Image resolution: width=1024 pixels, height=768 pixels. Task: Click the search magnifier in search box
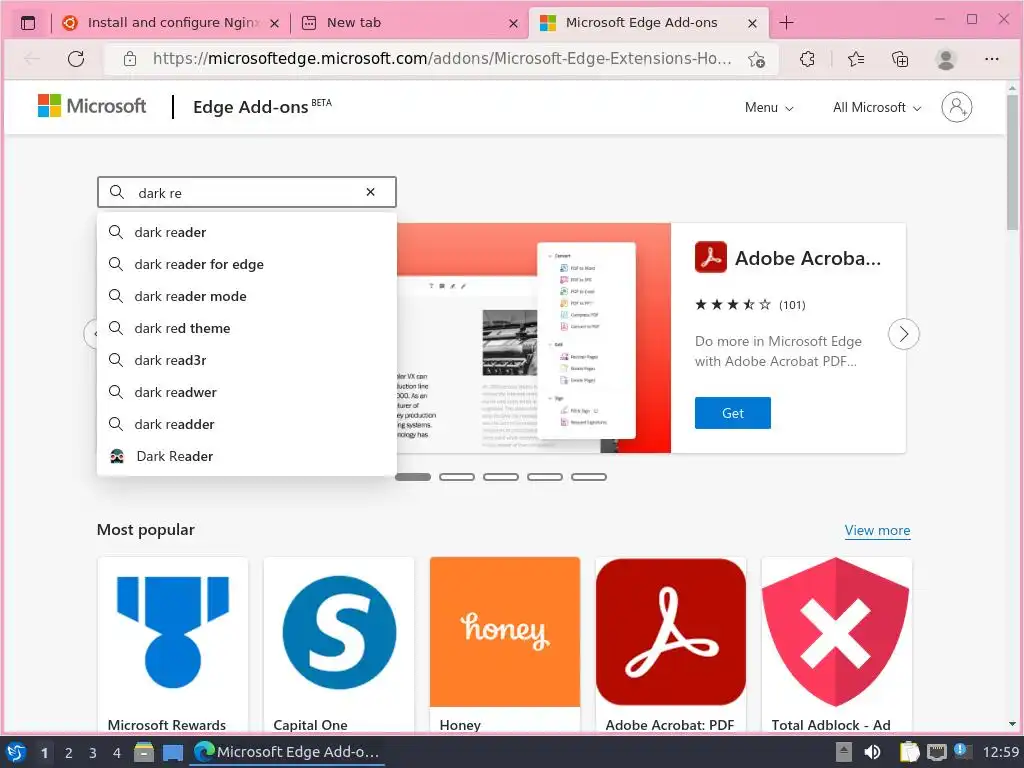(117, 192)
